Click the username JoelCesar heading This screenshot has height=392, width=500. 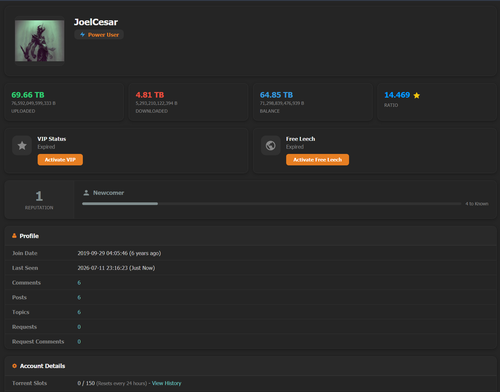click(96, 22)
